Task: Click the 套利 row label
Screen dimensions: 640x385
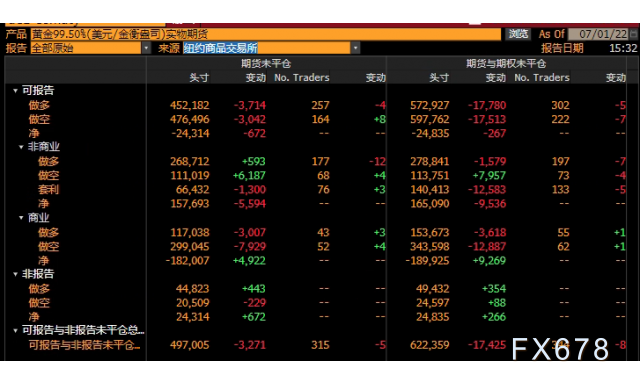Action: (x=49, y=190)
